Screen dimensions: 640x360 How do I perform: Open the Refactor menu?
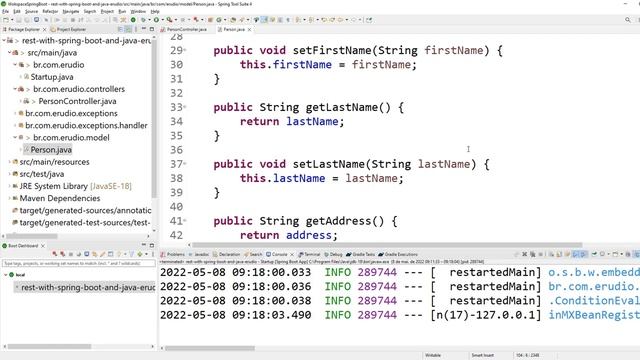pyautogui.click(x=50, y=11)
